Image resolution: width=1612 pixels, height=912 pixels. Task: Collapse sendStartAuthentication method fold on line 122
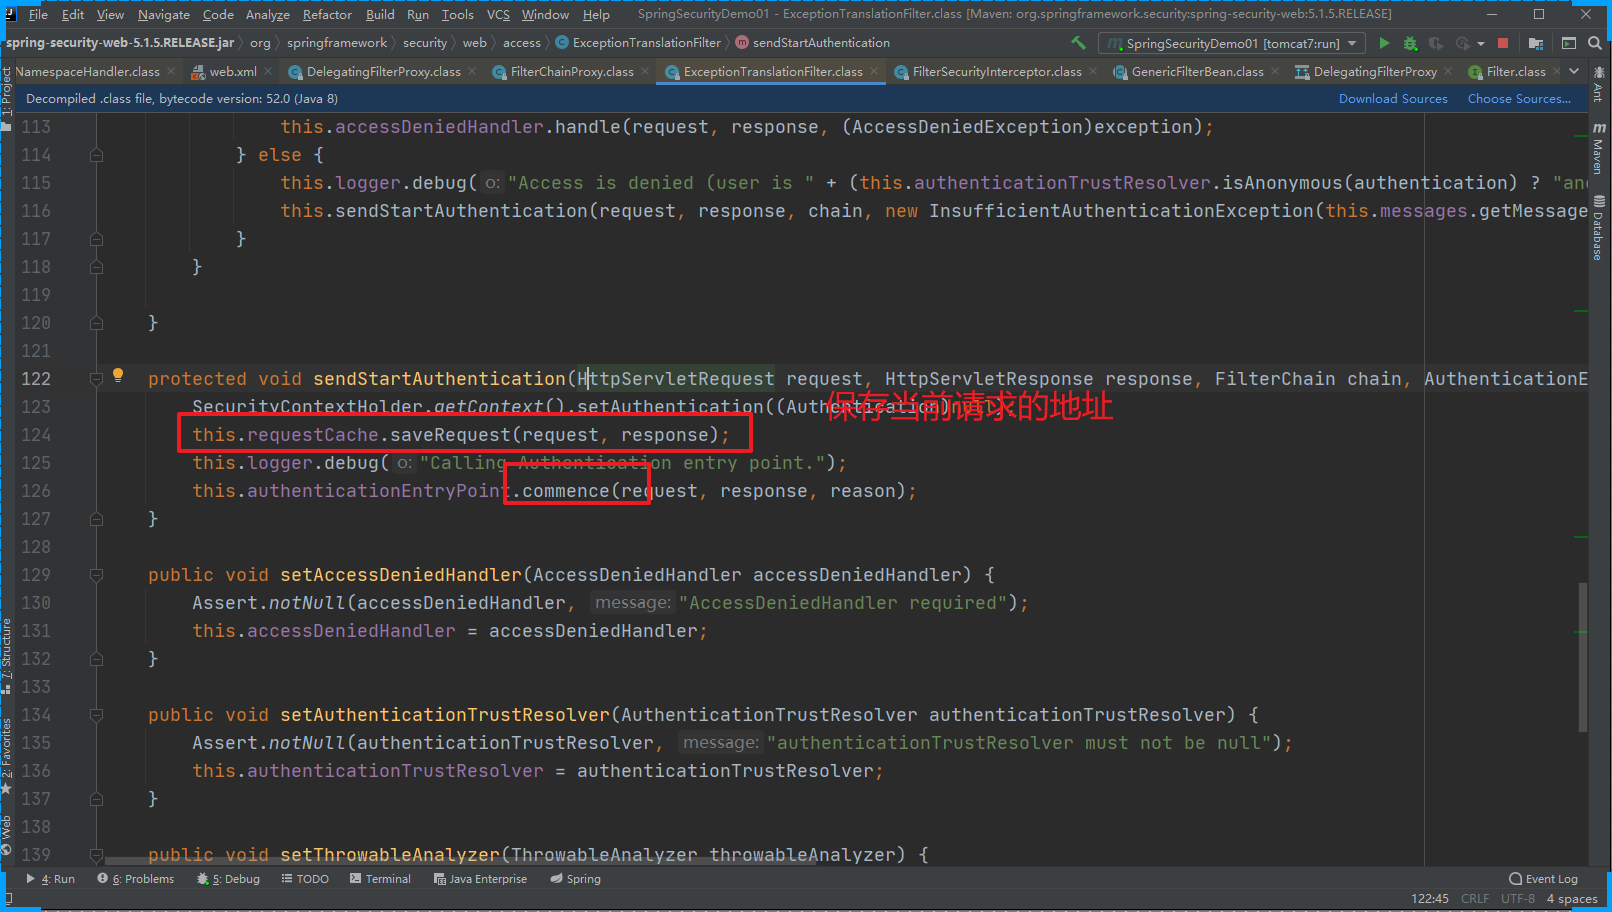click(96, 379)
